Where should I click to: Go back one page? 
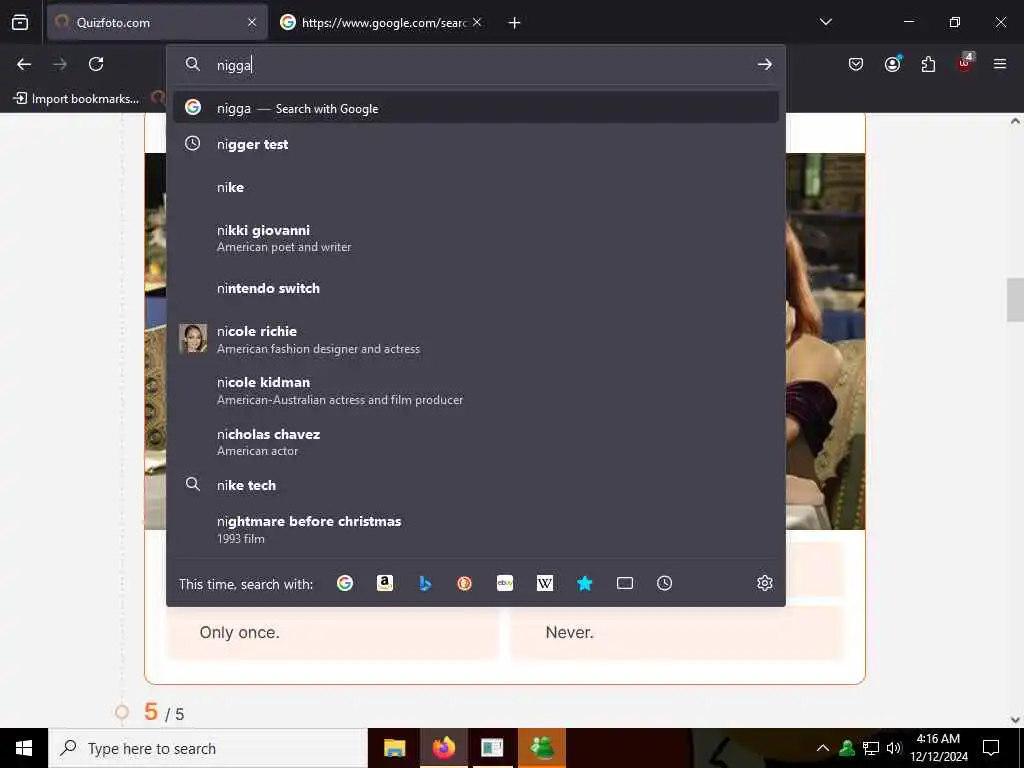coord(24,64)
